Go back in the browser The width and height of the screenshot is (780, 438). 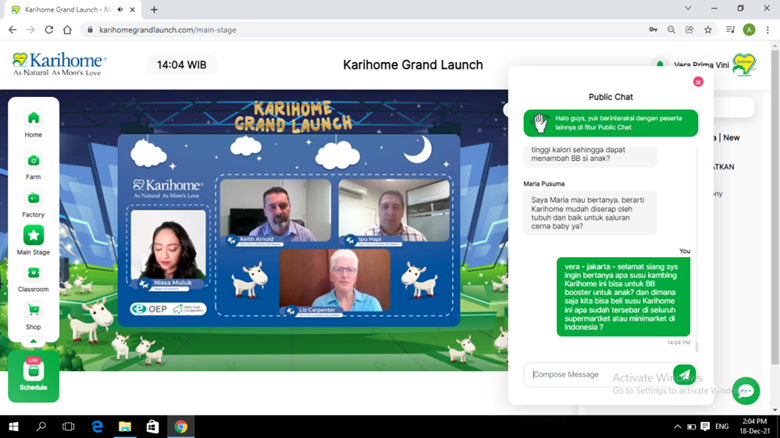click(x=12, y=30)
